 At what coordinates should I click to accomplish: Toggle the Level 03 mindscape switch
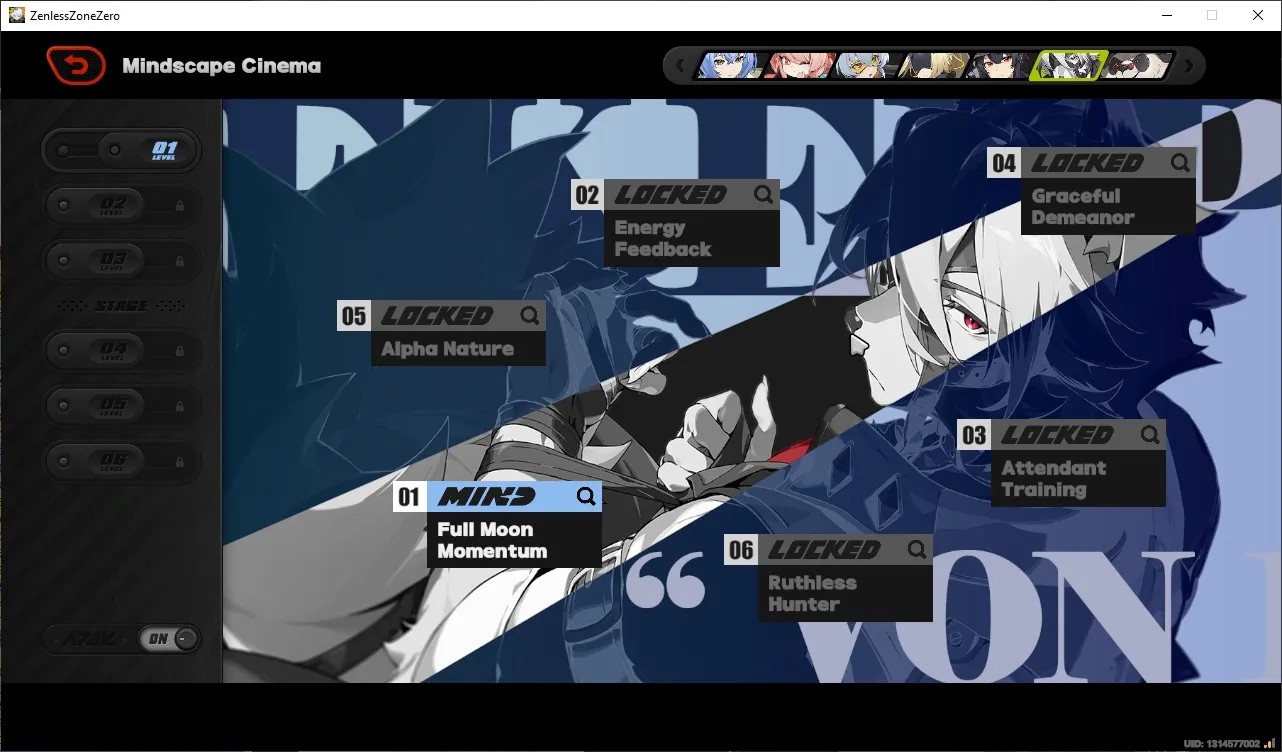(x=121, y=261)
